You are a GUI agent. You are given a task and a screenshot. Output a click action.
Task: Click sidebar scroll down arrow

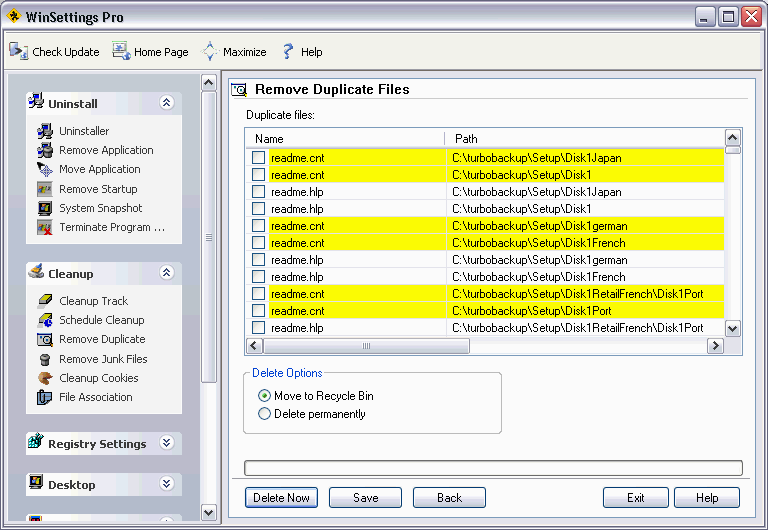point(209,512)
